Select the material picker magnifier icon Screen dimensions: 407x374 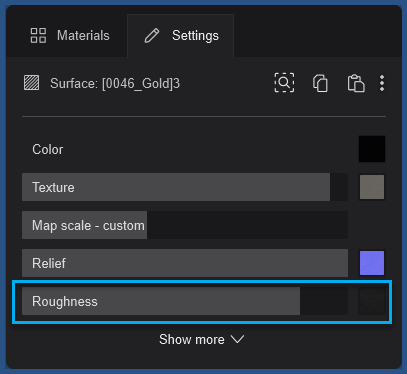[x=284, y=82]
